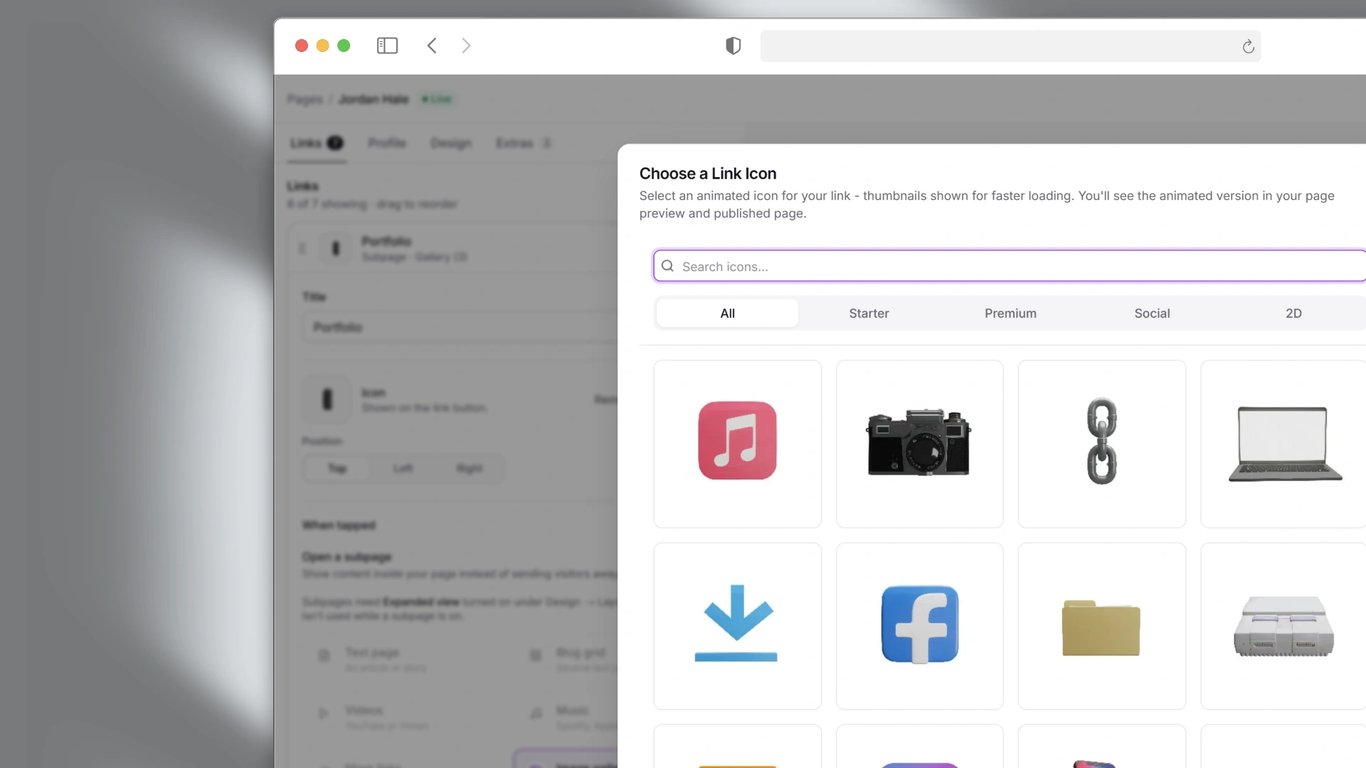
Task: Click the Title field containing Portfolio
Action: pos(460,327)
